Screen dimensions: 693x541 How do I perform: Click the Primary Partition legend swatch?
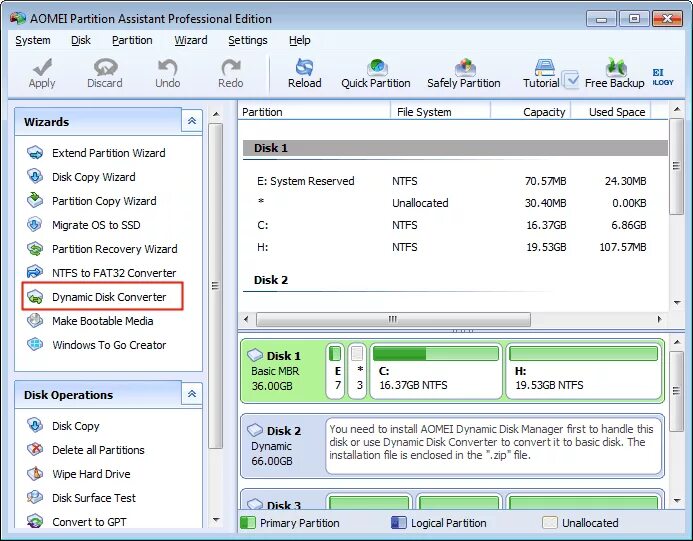[248, 523]
